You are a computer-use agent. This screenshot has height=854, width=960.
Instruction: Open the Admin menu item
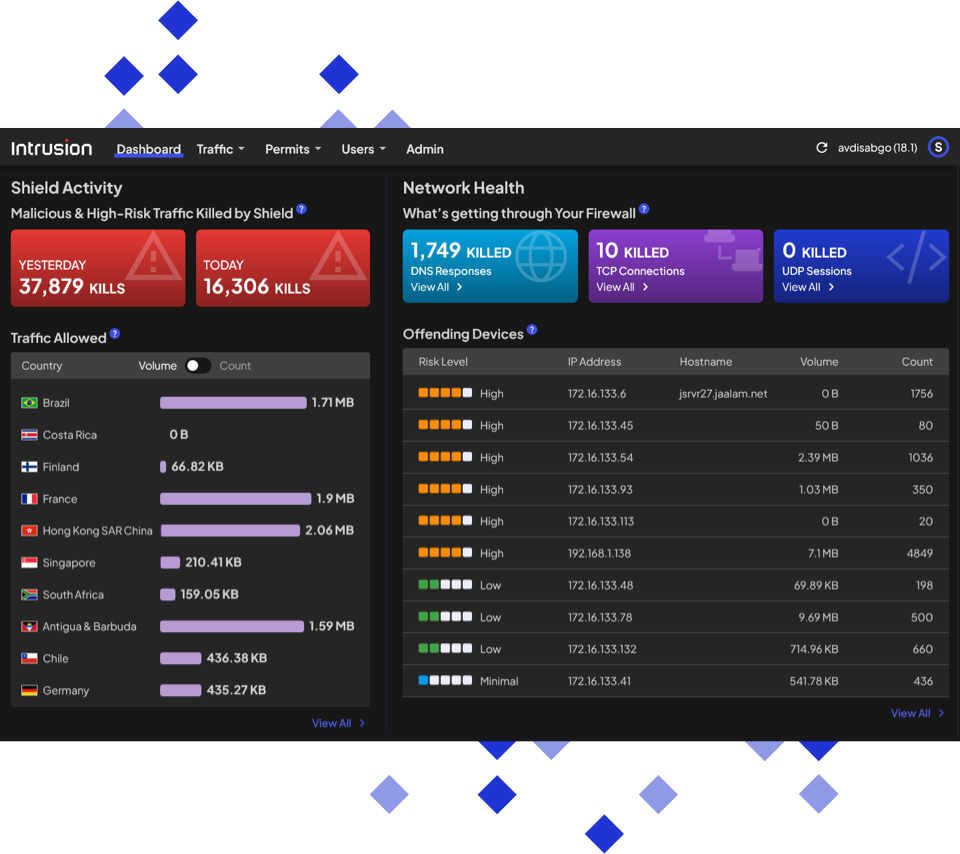pos(425,149)
